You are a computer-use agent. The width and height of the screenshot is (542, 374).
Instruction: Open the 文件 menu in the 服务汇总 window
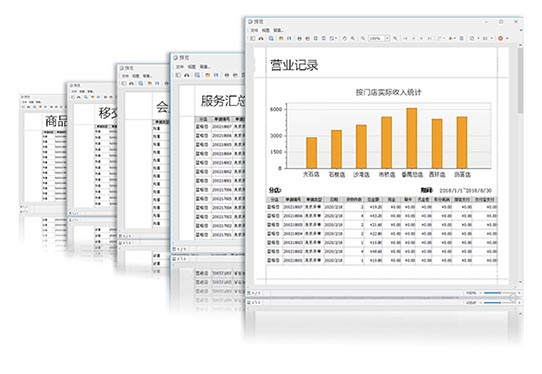coord(179,67)
